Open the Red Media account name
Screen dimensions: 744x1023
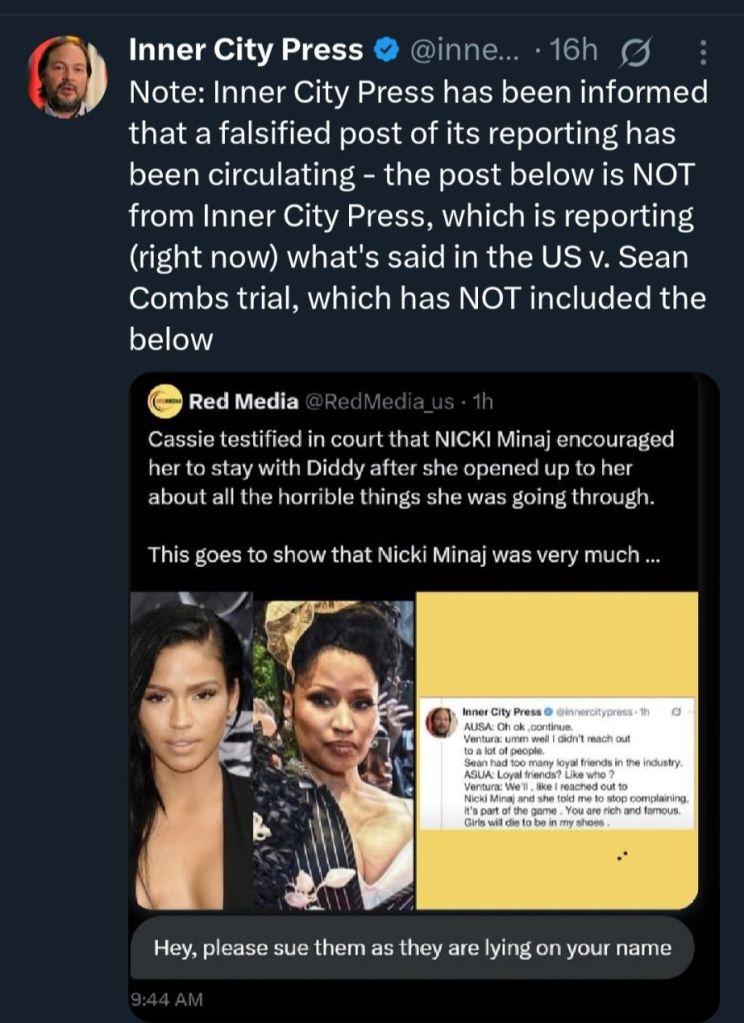243,402
